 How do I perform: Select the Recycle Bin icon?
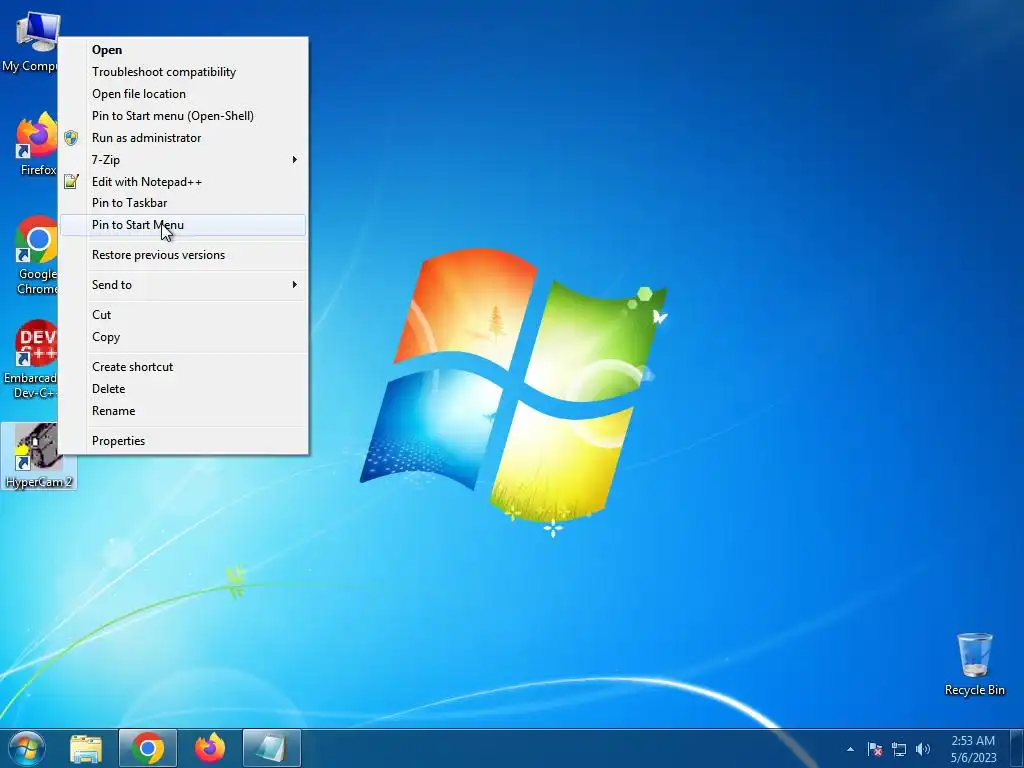[x=974, y=664]
